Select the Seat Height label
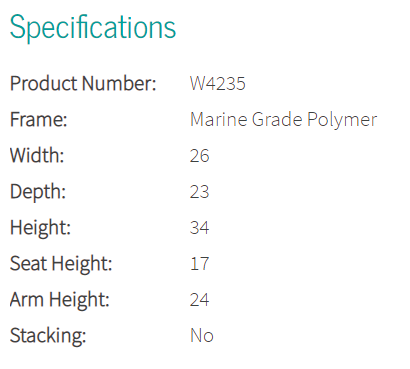The height and width of the screenshot is (369, 410). click(x=61, y=264)
